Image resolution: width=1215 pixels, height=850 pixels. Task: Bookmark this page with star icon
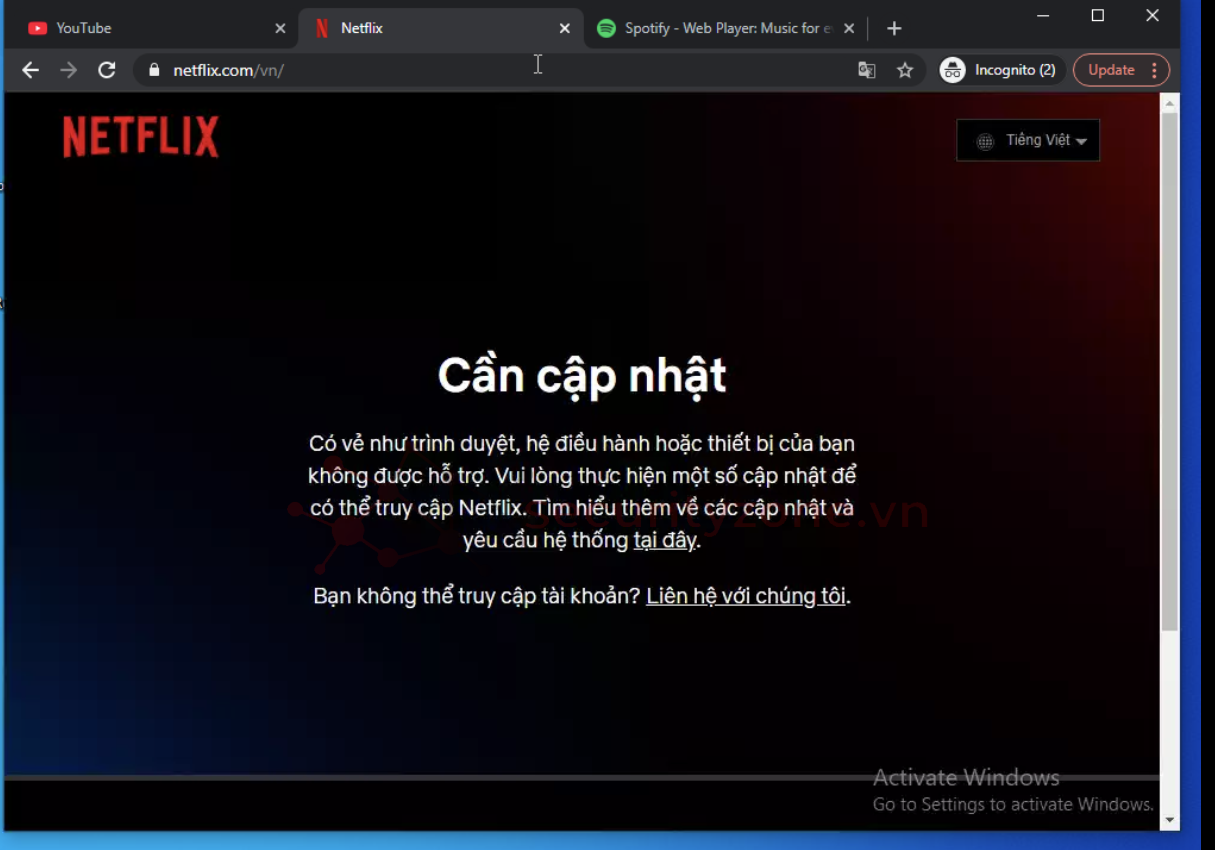[x=905, y=70]
